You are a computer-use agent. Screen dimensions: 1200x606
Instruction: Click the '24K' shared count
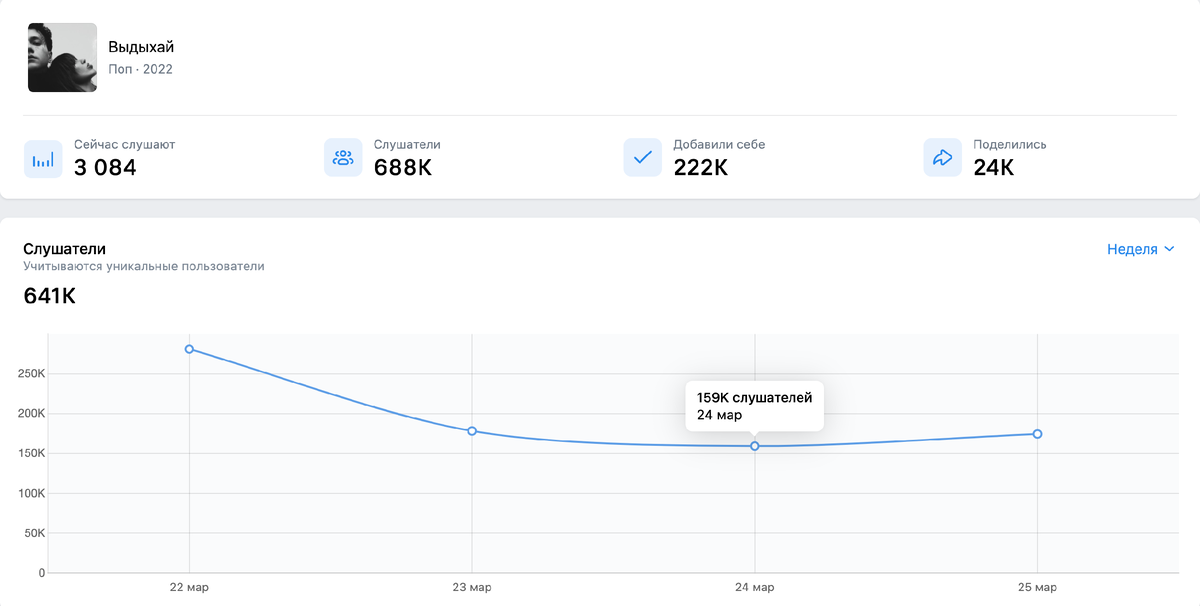point(994,168)
